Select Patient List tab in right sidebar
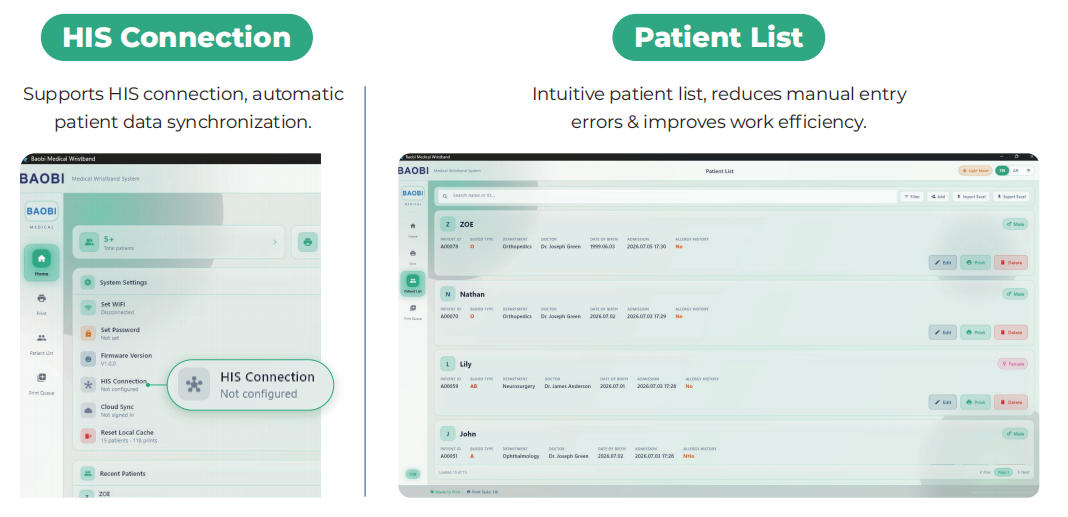This screenshot has width=1068, height=517. click(413, 283)
